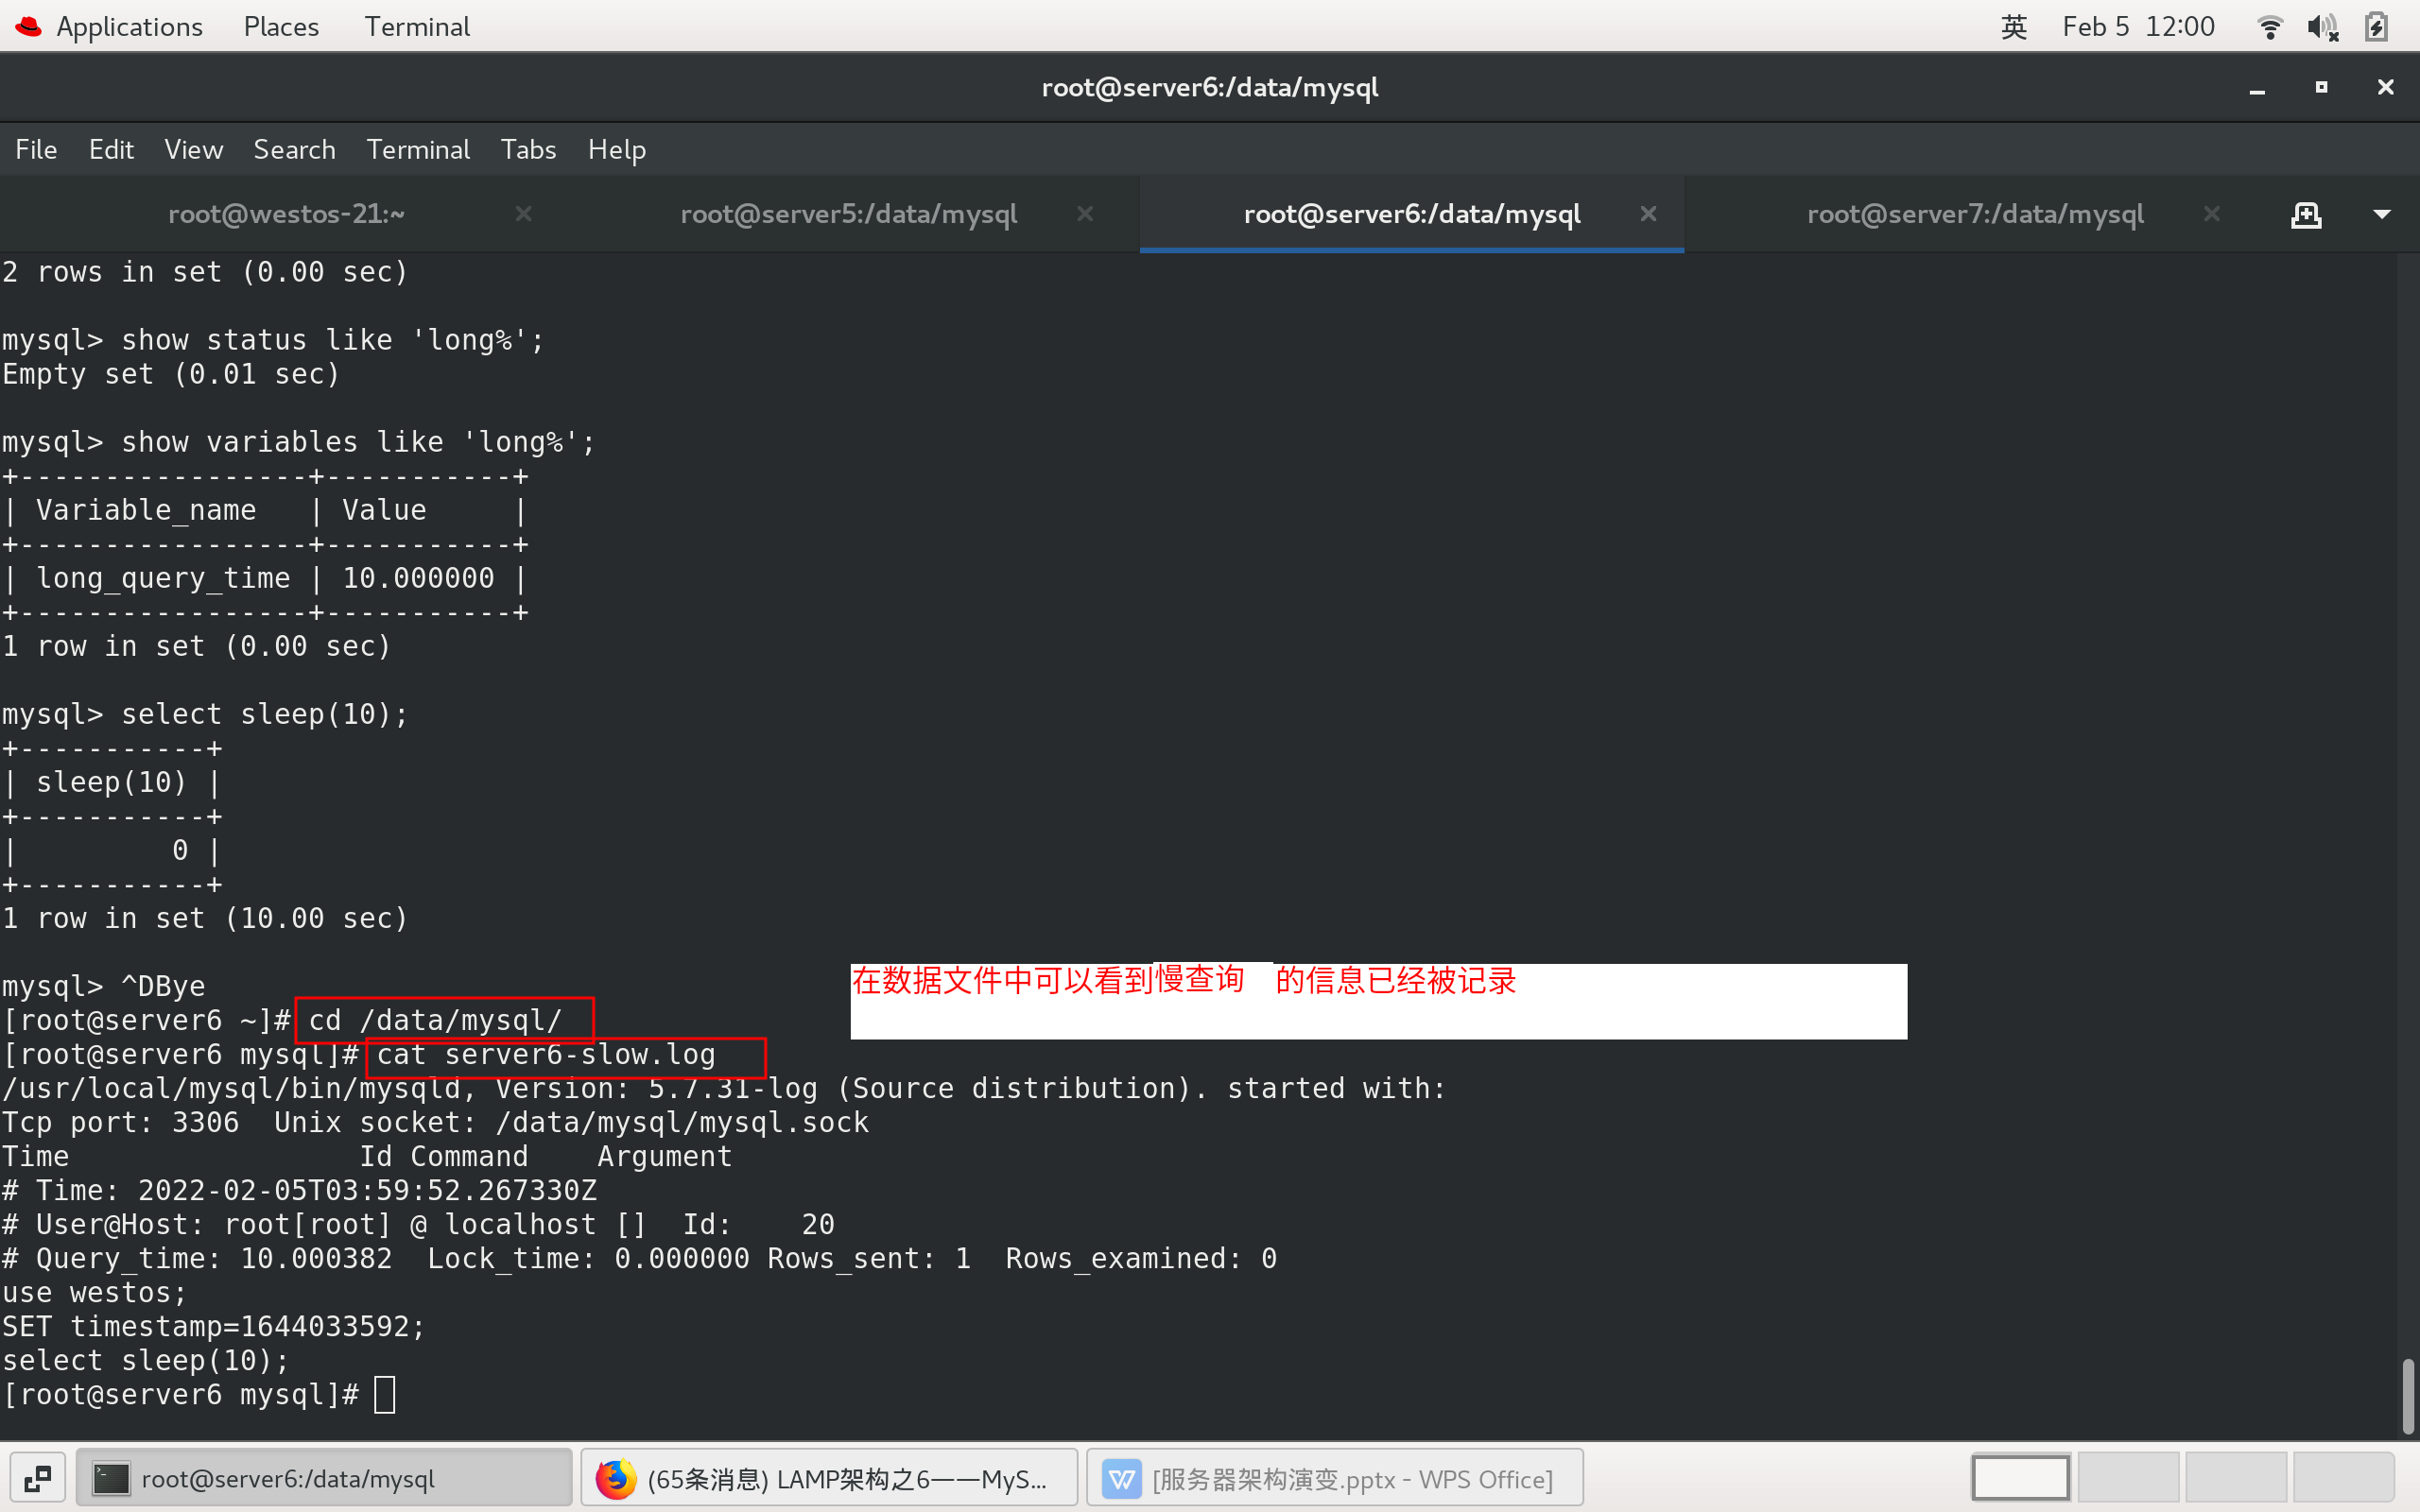Screen dimensions: 2420x1512
Task: Switch to the root@westos-21:~ tab
Action: 286,214
